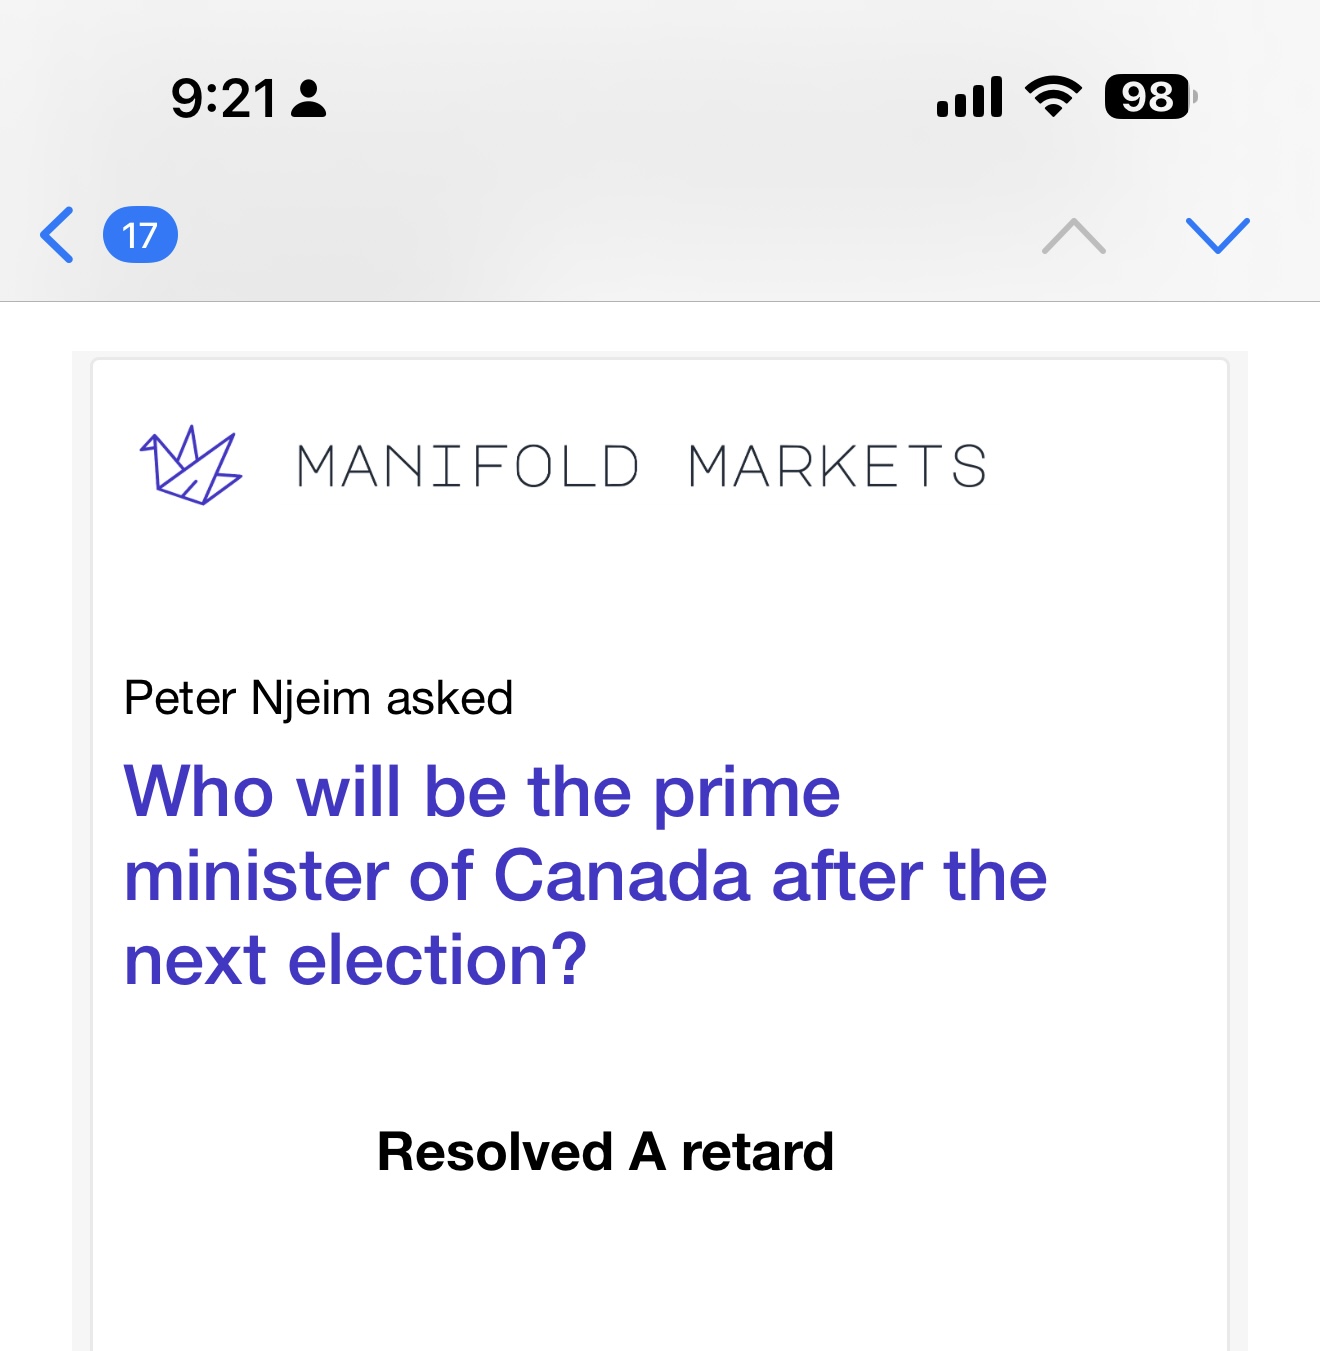Viewport: 1320px width, 1351px height.
Task: Jump to next message with down arrow
Action: (x=1217, y=236)
